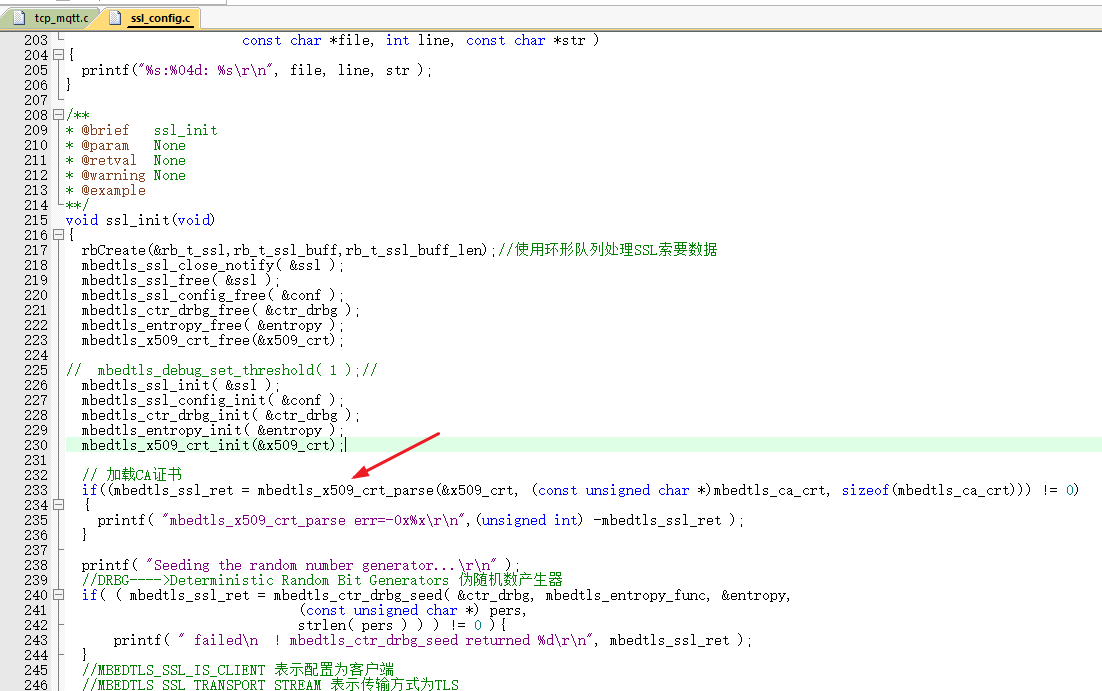The width and height of the screenshot is (1102, 691).
Task: Click printf mbedtls_x509_crt_parse err line 235
Action: 420,520
